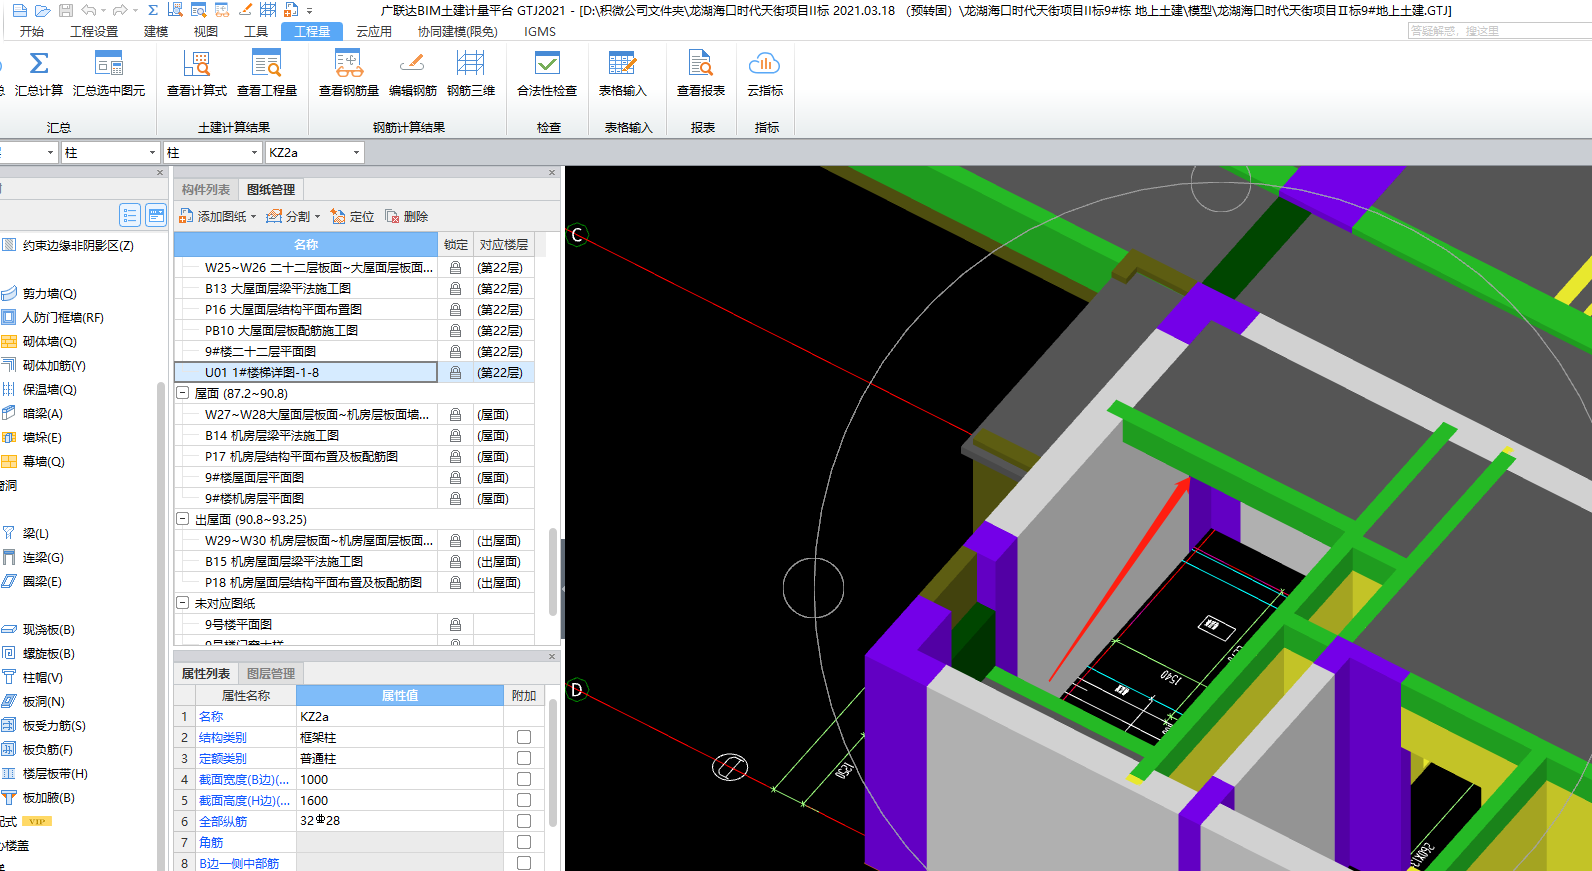Collapse 出屋面 (90.8~93.25) group

pos(183,519)
